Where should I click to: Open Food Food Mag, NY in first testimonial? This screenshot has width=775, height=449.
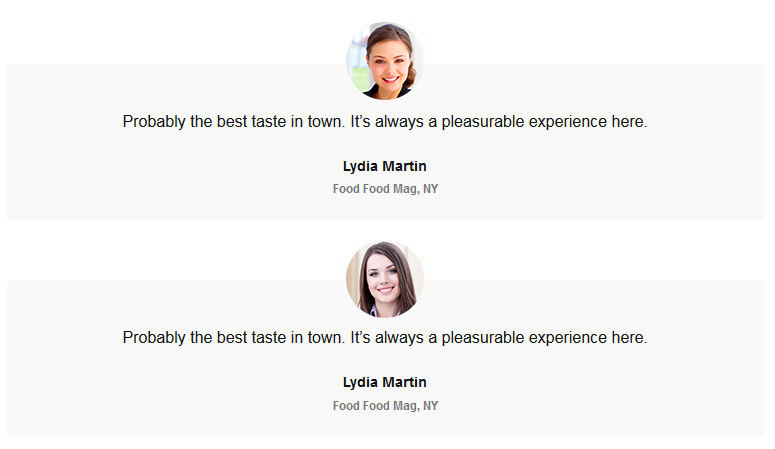click(385, 189)
